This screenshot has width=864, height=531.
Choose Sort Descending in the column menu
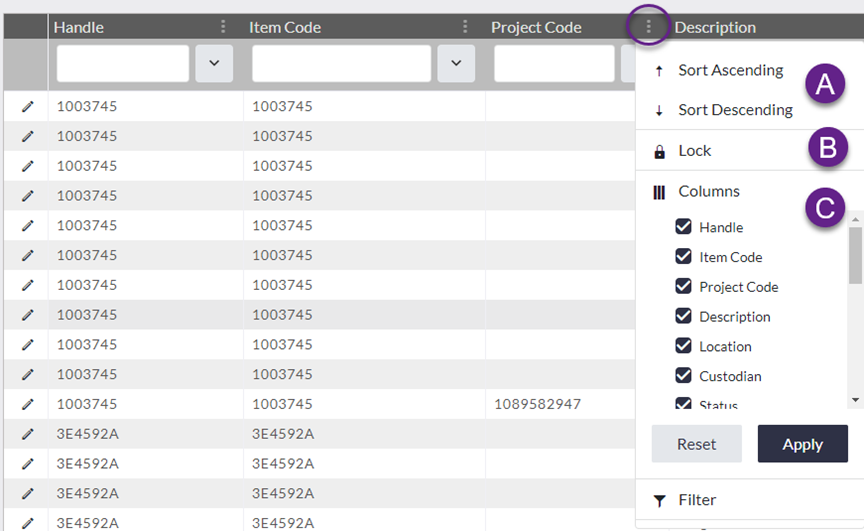(x=735, y=110)
